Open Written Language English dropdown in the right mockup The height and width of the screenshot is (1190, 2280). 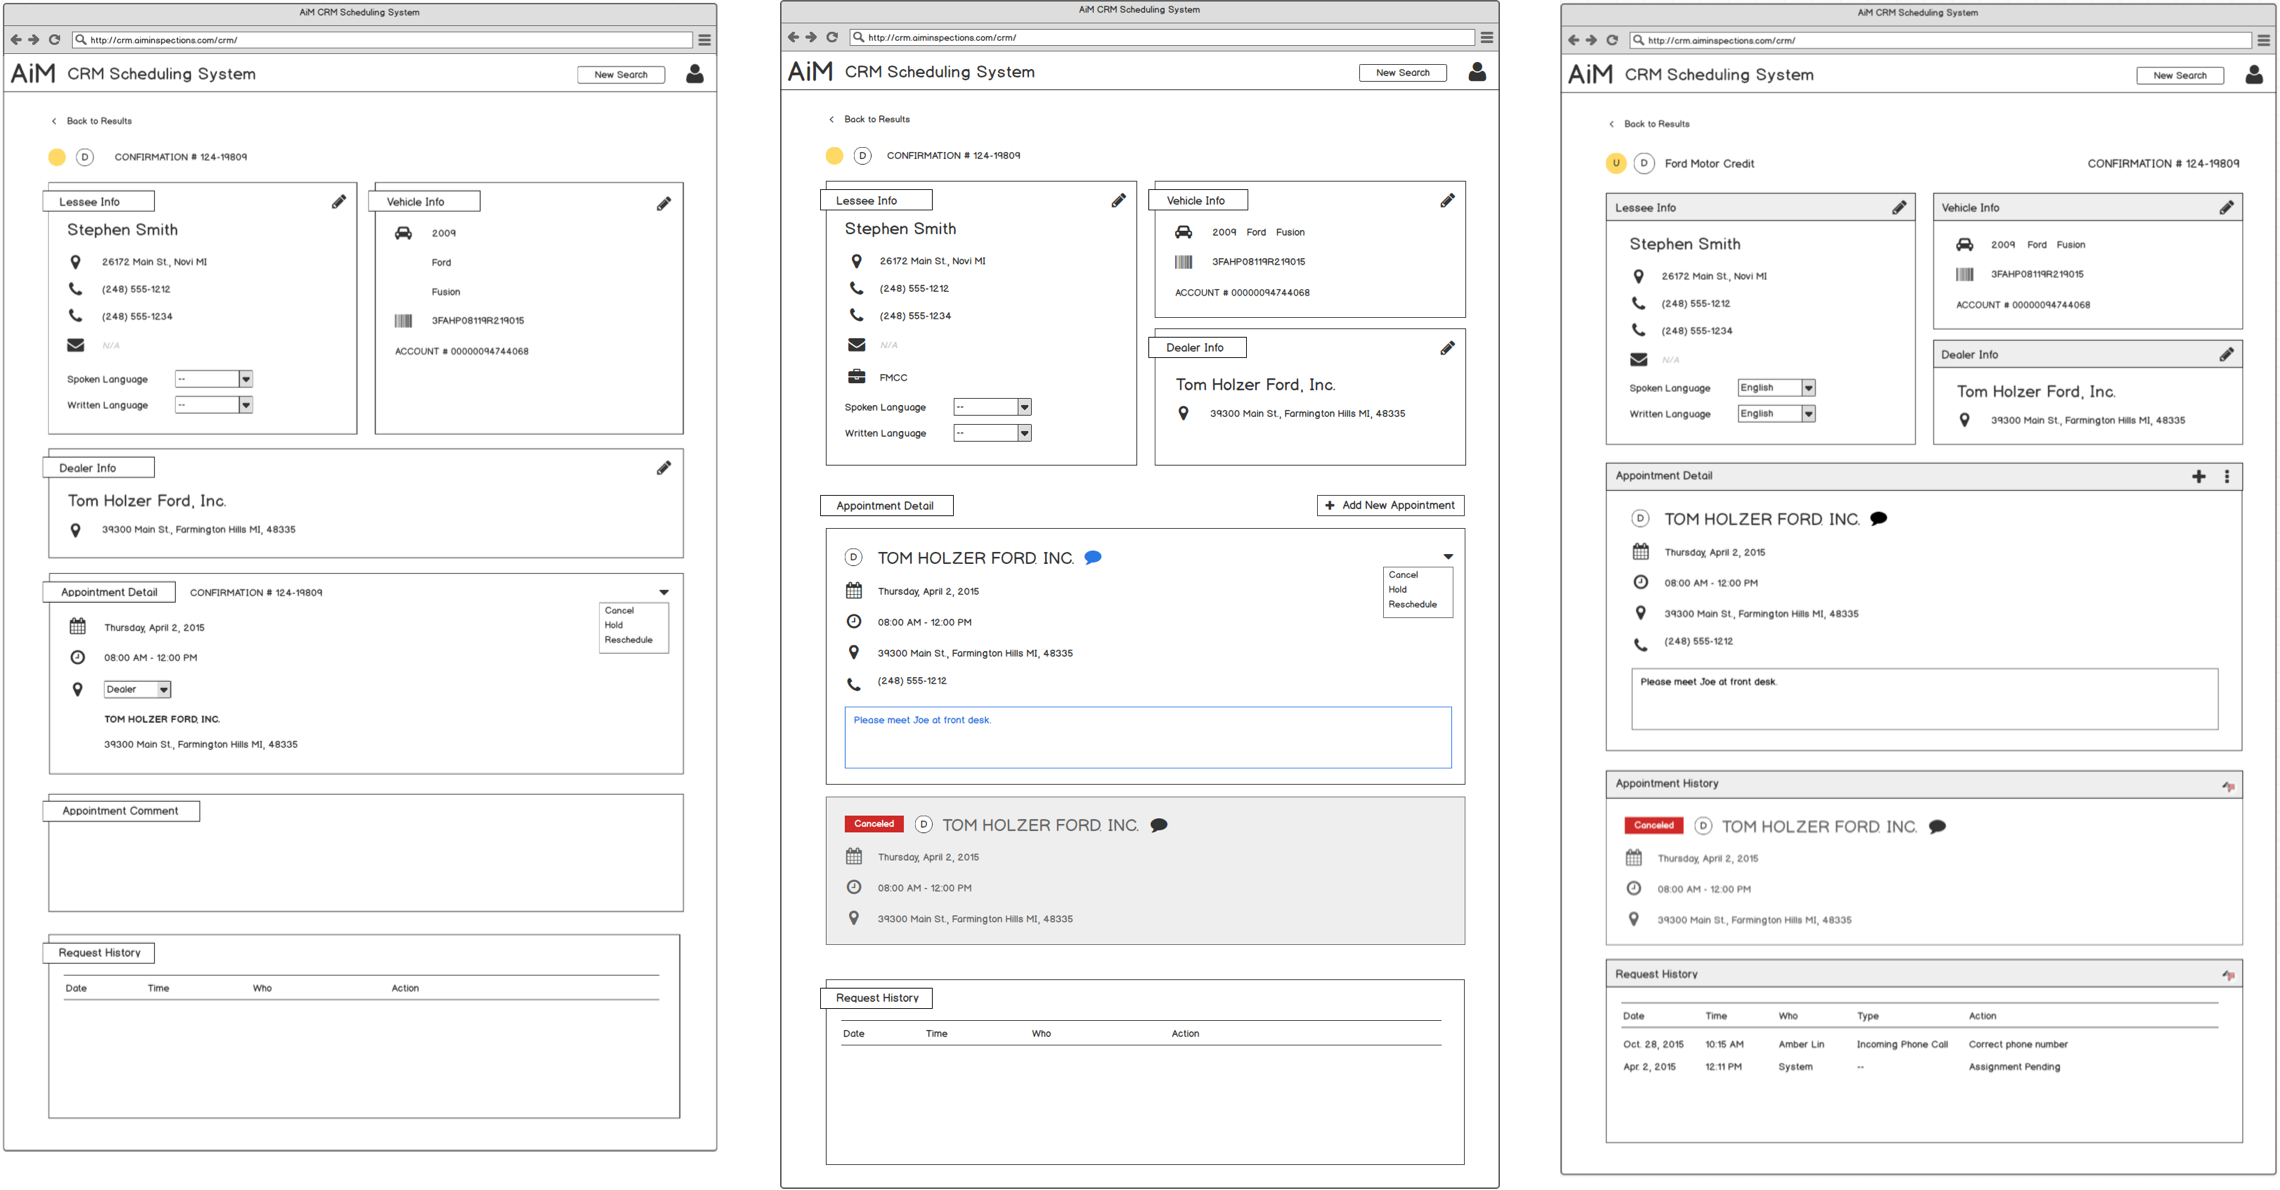pos(1776,414)
